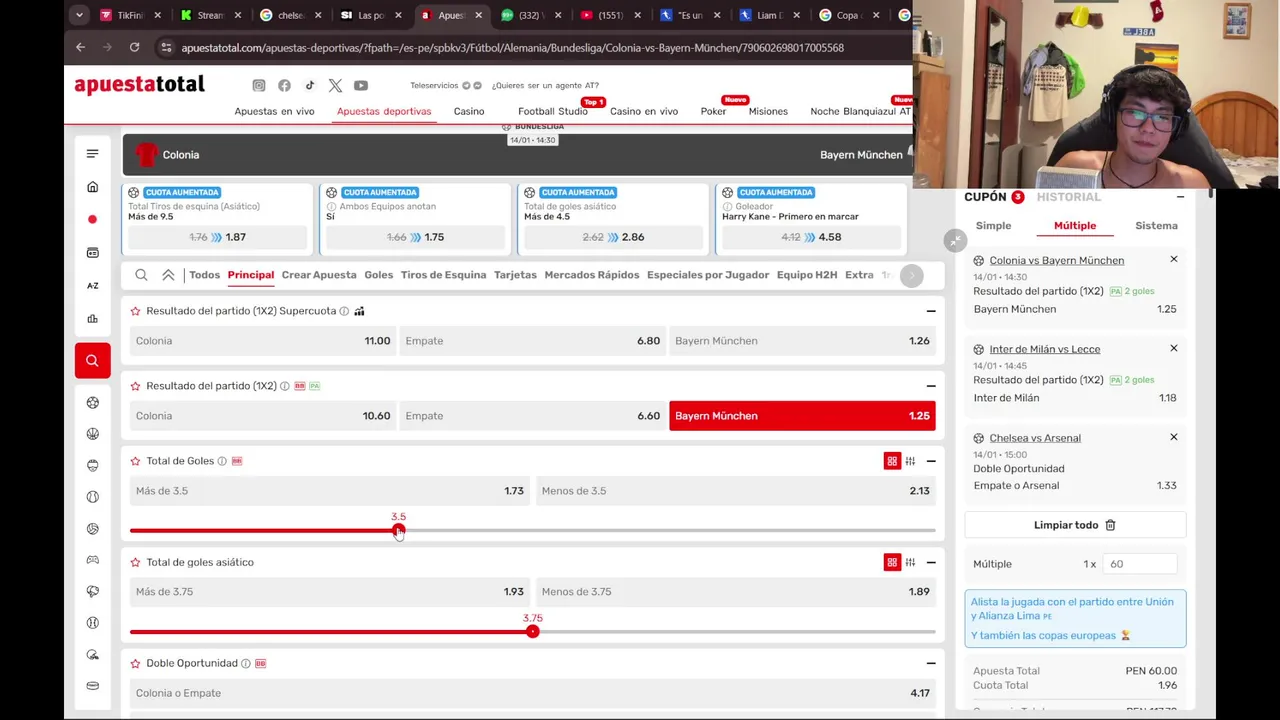Viewport: 1280px width, 720px height.
Task: Open apuestatotal Facebook icon
Action: point(284,85)
